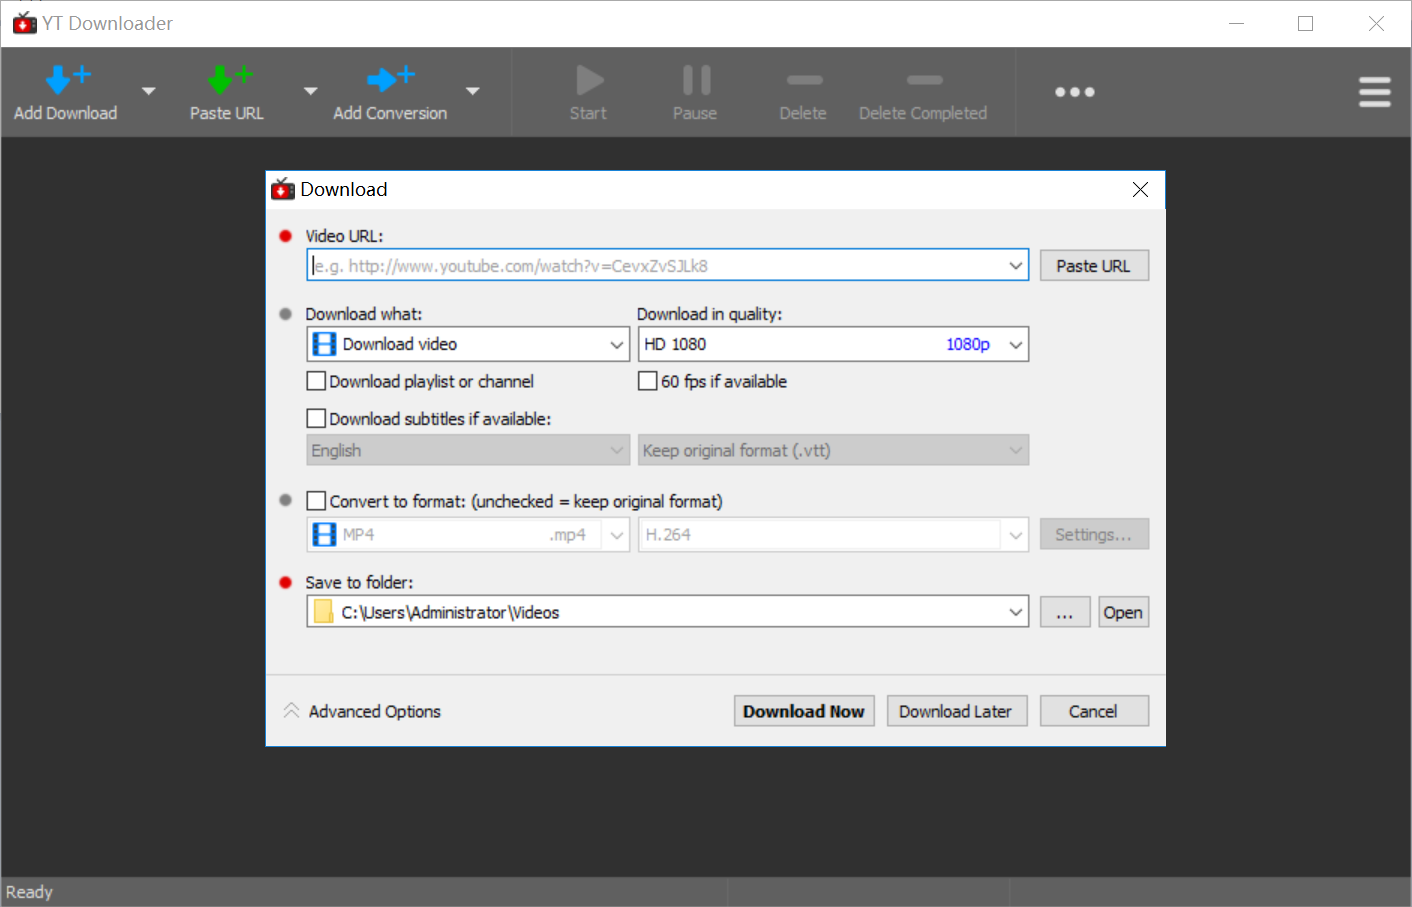Click the Ready status bar text
The width and height of the screenshot is (1412, 907).
click(29, 892)
